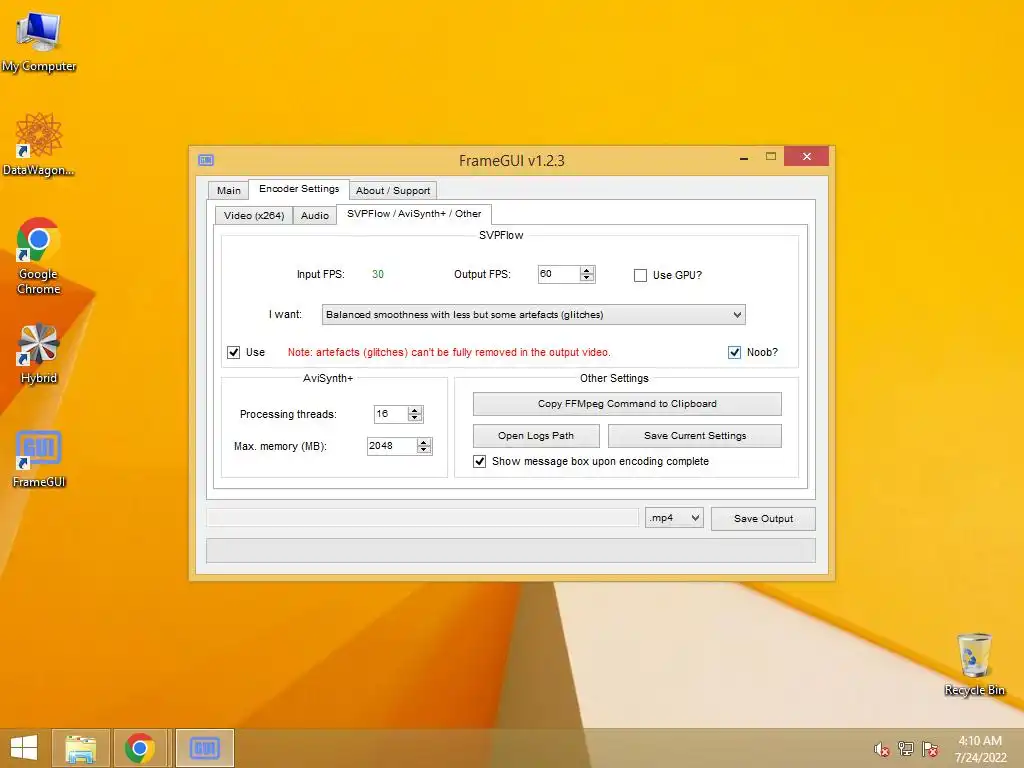Open the FrameGUI desktop shortcut
The width and height of the screenshot is (1024, 768).
pos(39,459)
